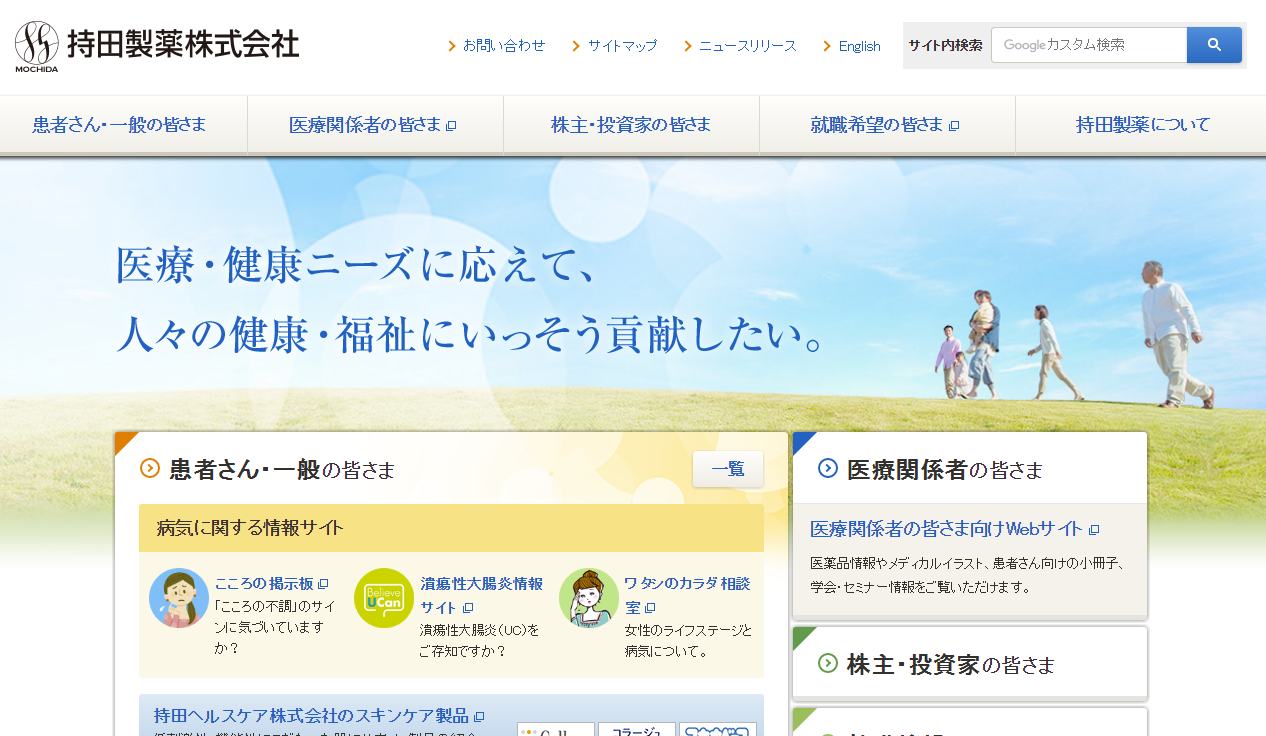
Task: Open 潰瘍性大腸炎情報サイト link
Action: click(481, 595)
